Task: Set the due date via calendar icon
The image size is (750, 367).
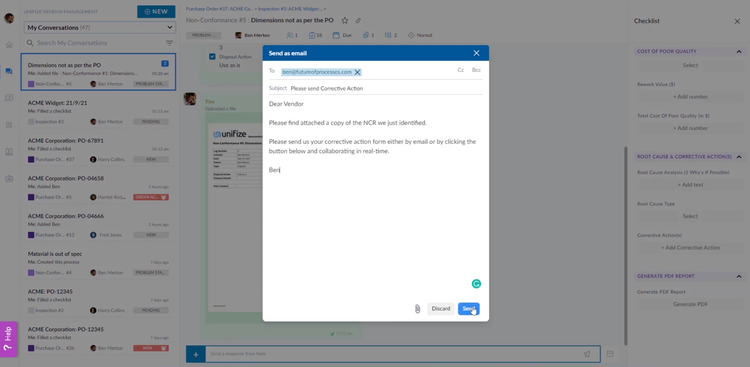Action: pos(342,35)
